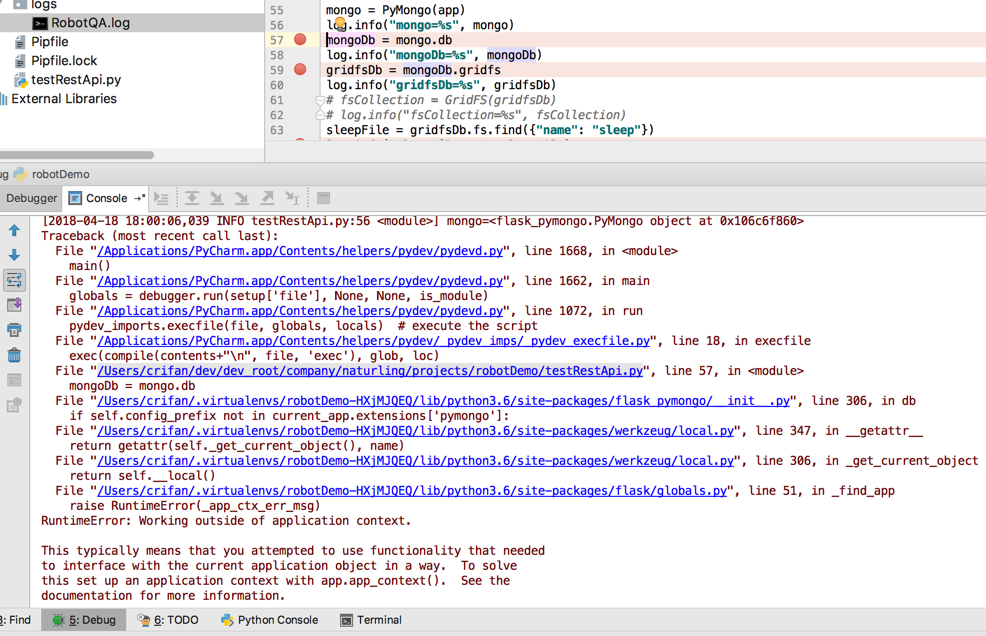This screenshot has height=636, width=986.
Task: Click the Pipfile.lock file icon
Action: click(x=21, y=61)
